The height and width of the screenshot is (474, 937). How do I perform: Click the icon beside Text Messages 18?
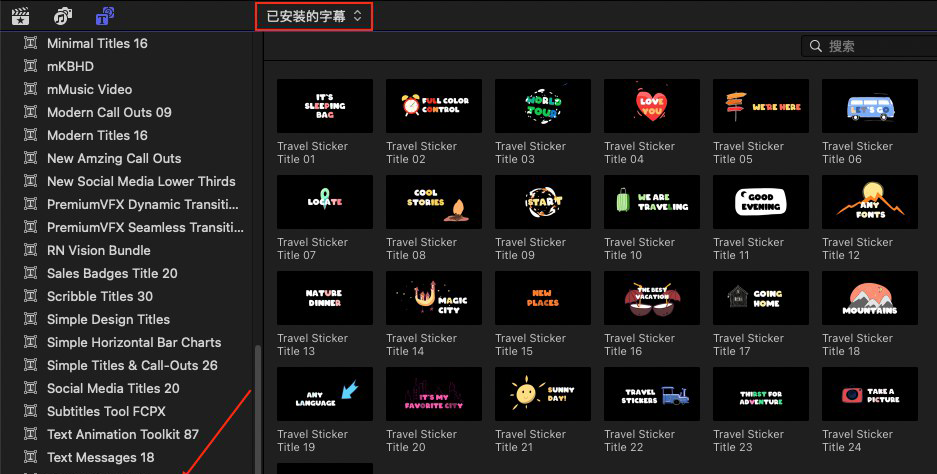(x=30, y=457)
